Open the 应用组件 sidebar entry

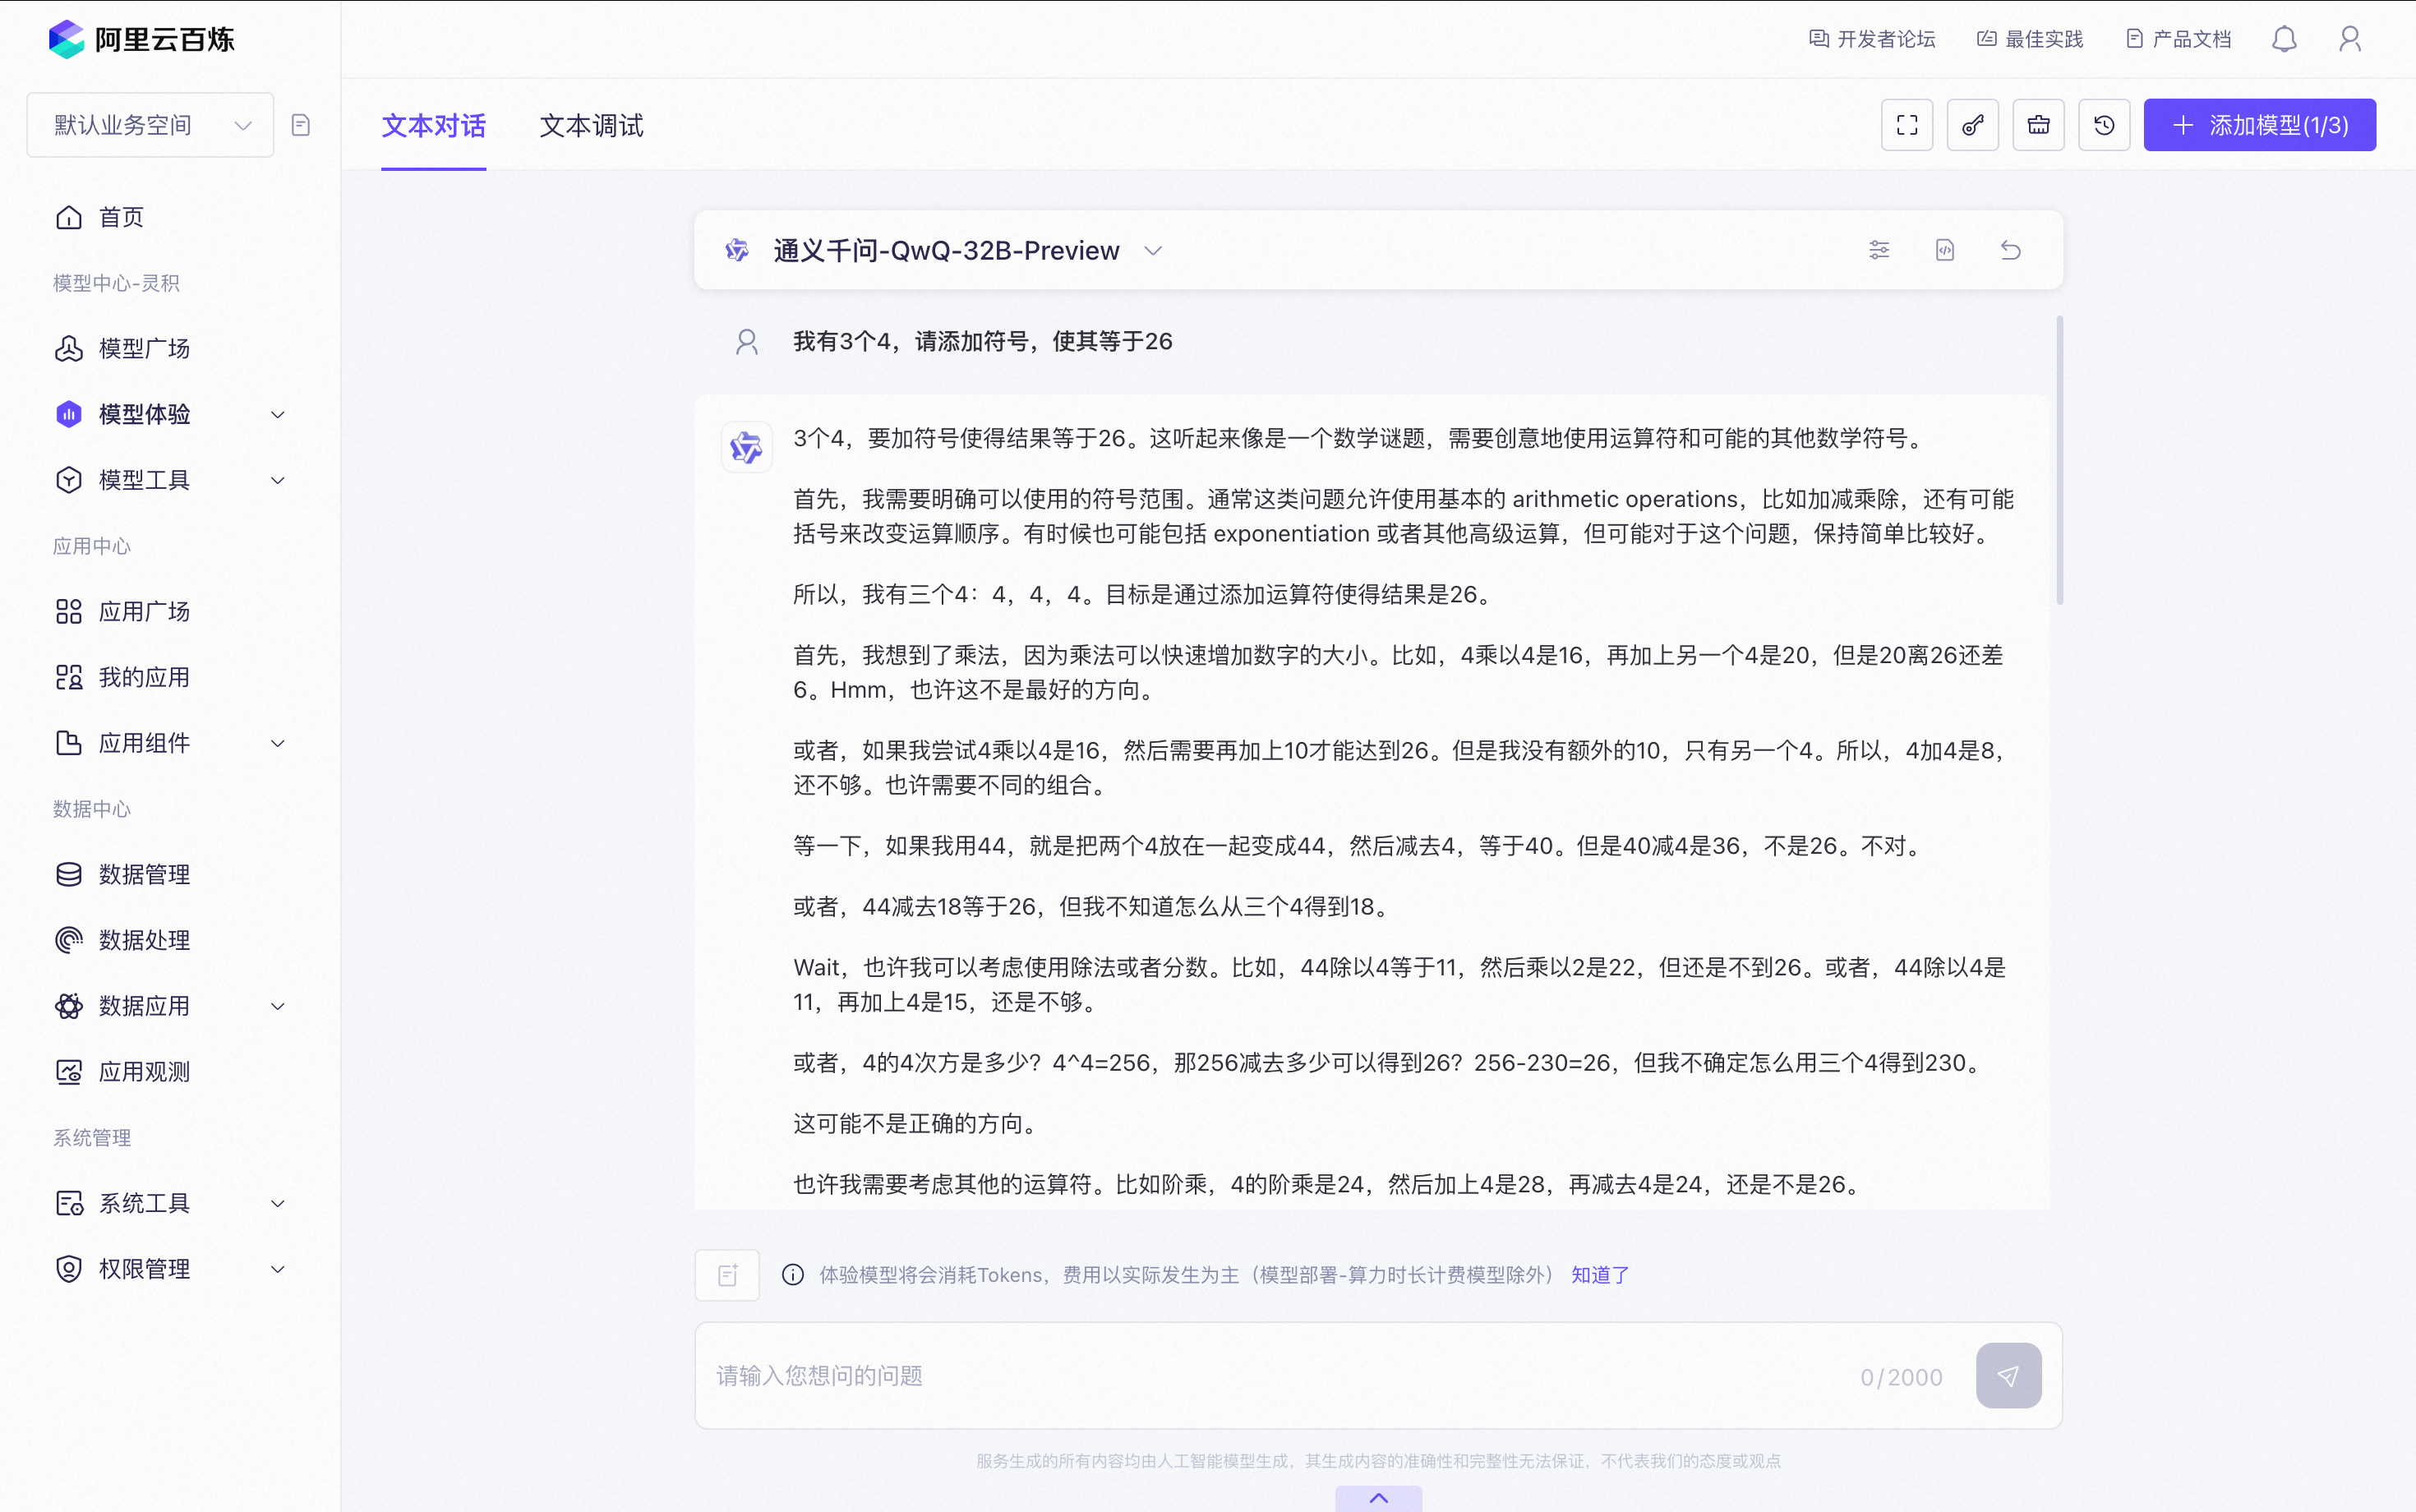click(144, 743)
